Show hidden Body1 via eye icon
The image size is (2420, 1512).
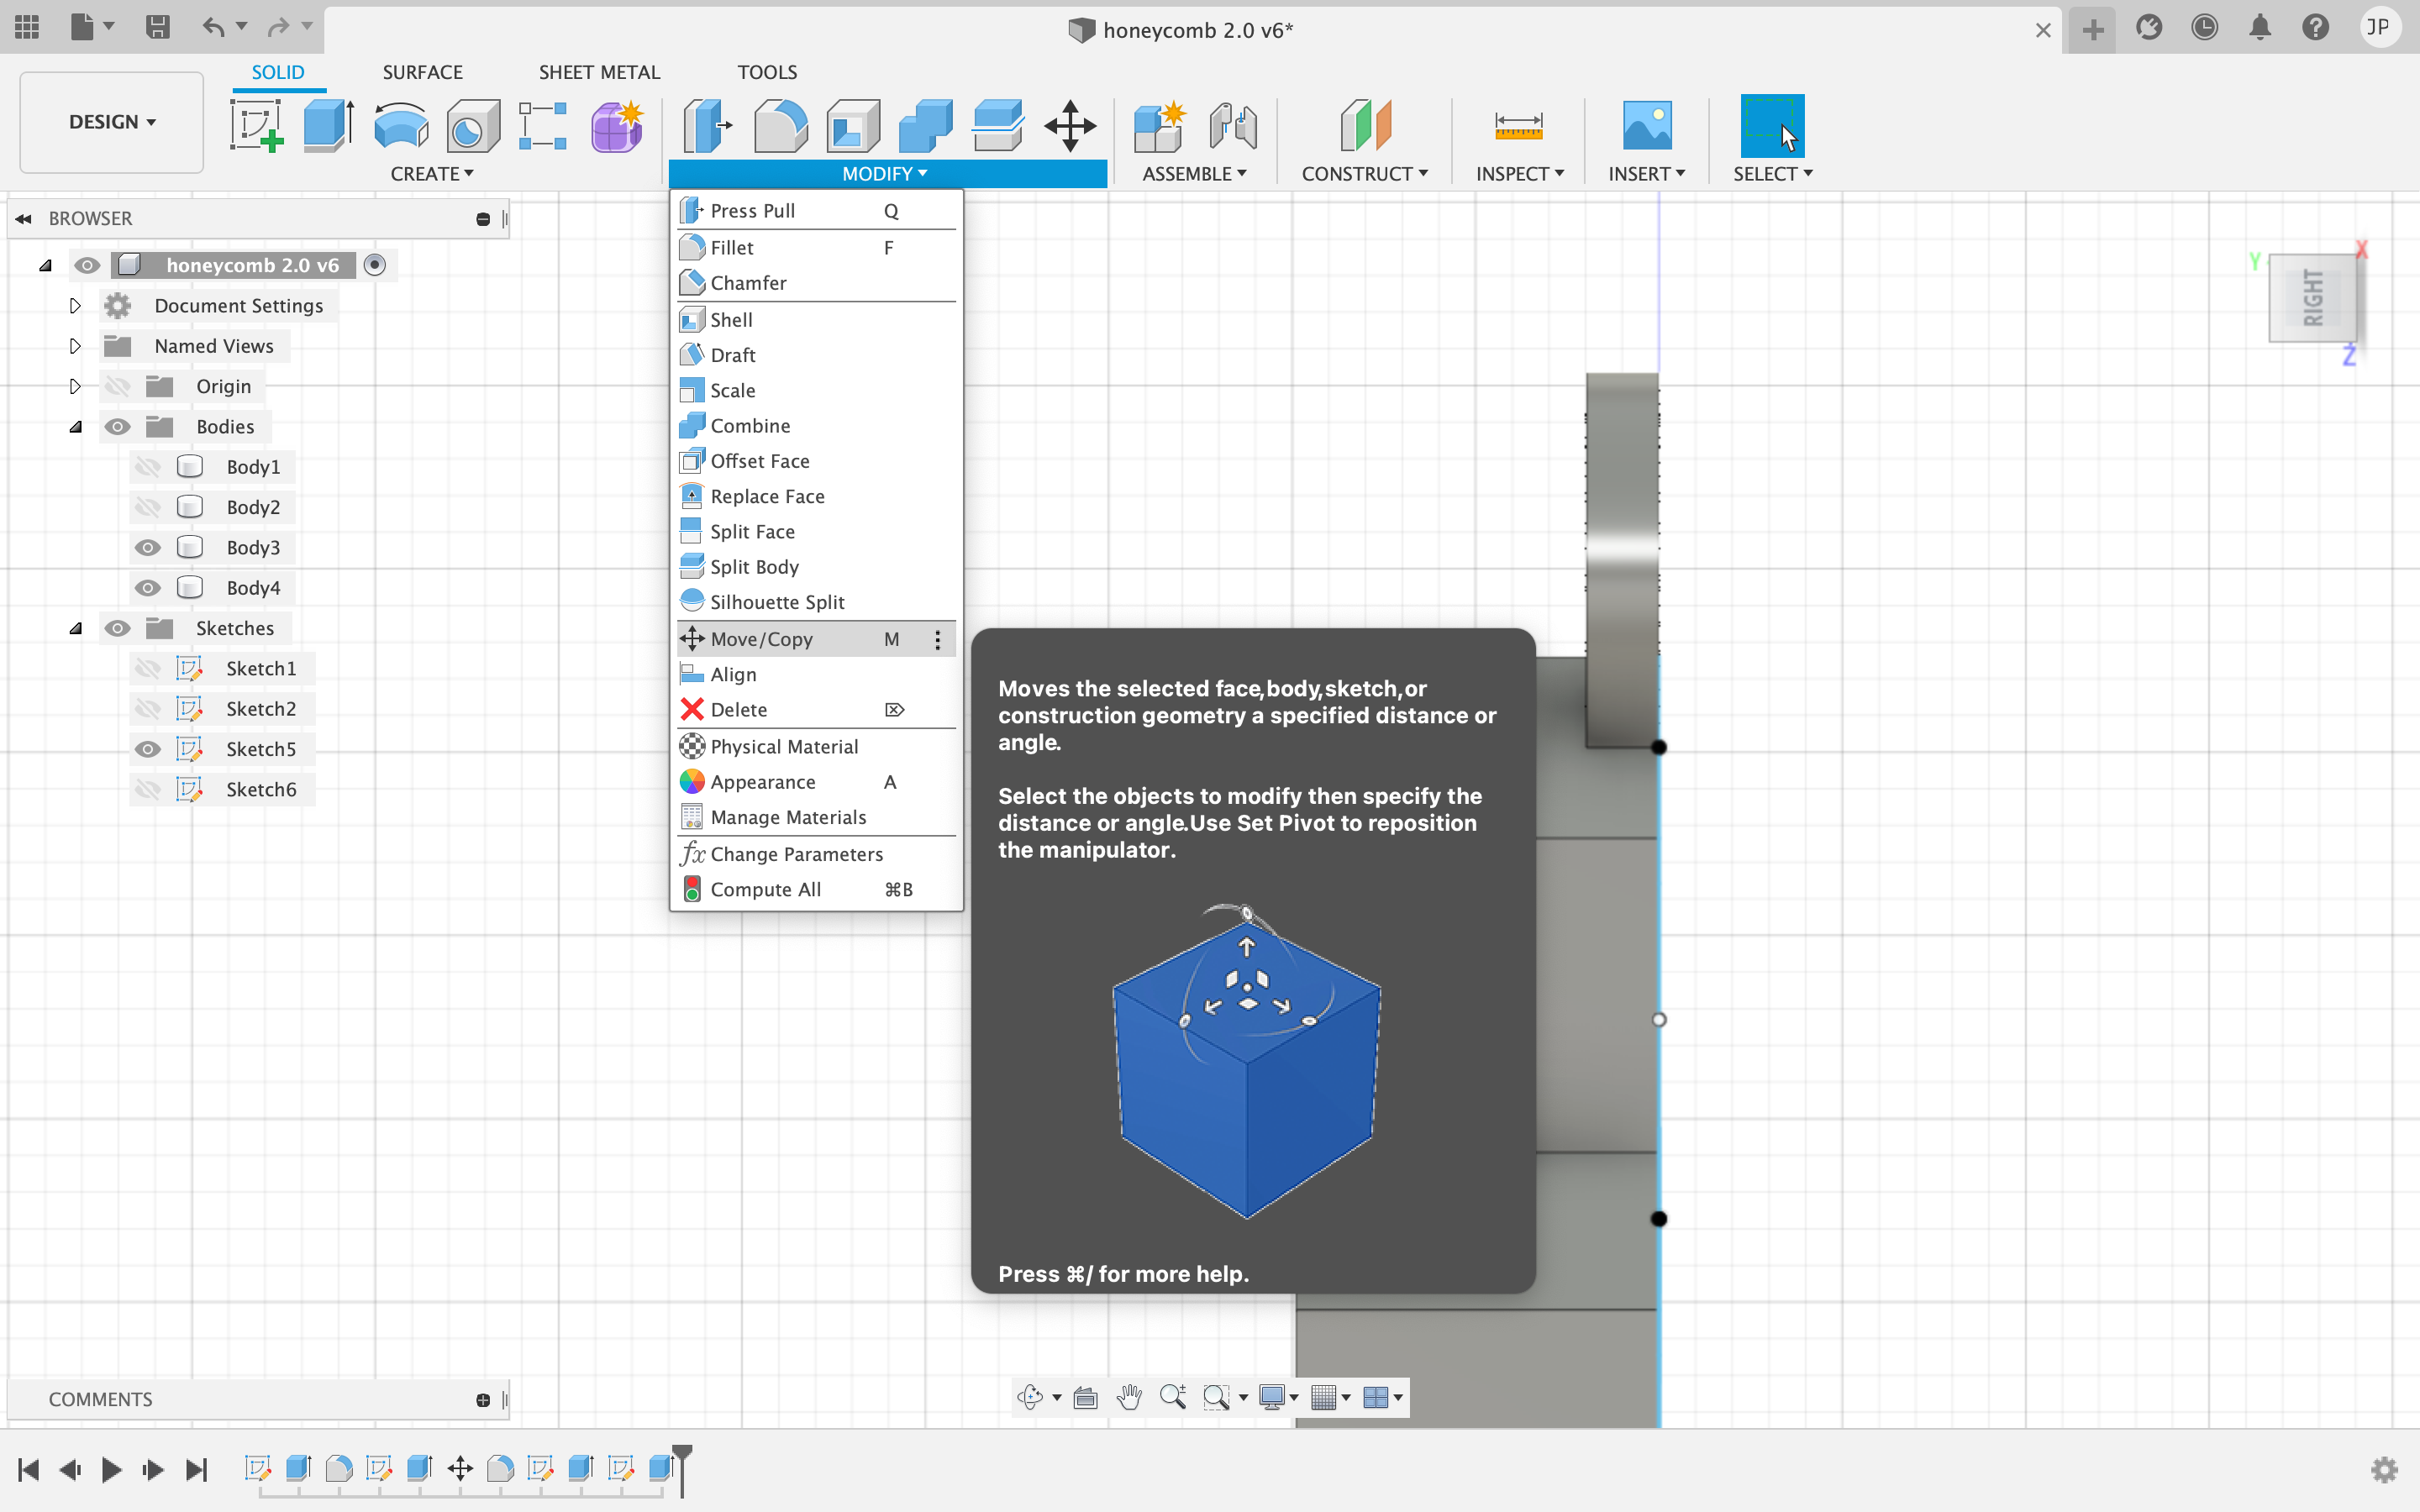pyautogui.click(x=148, y=467)
